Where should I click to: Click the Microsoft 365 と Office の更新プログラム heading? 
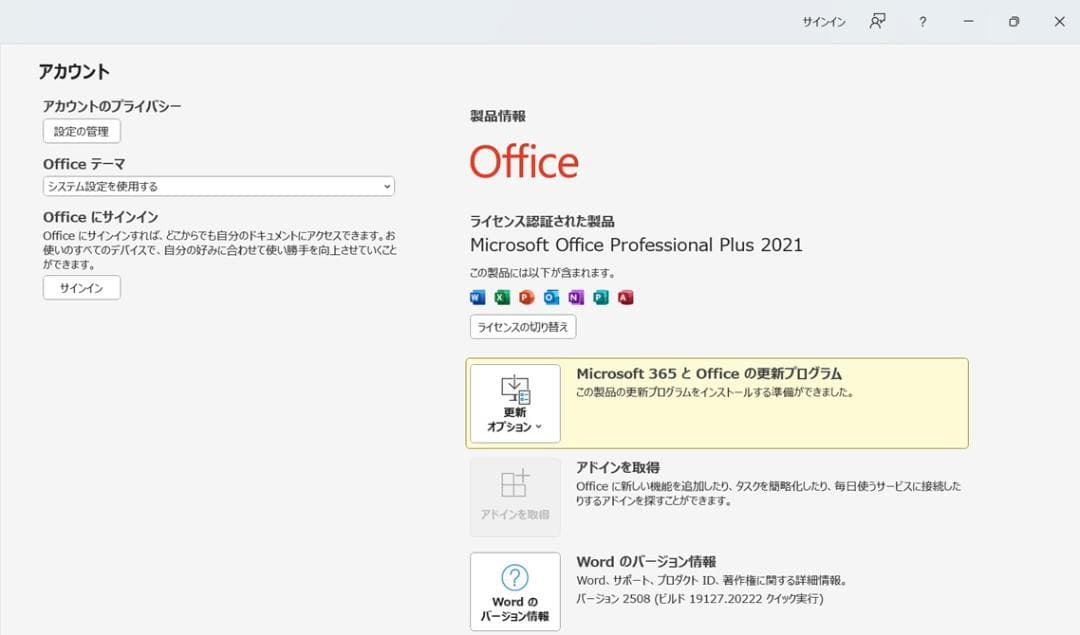(x=709, y=373)
